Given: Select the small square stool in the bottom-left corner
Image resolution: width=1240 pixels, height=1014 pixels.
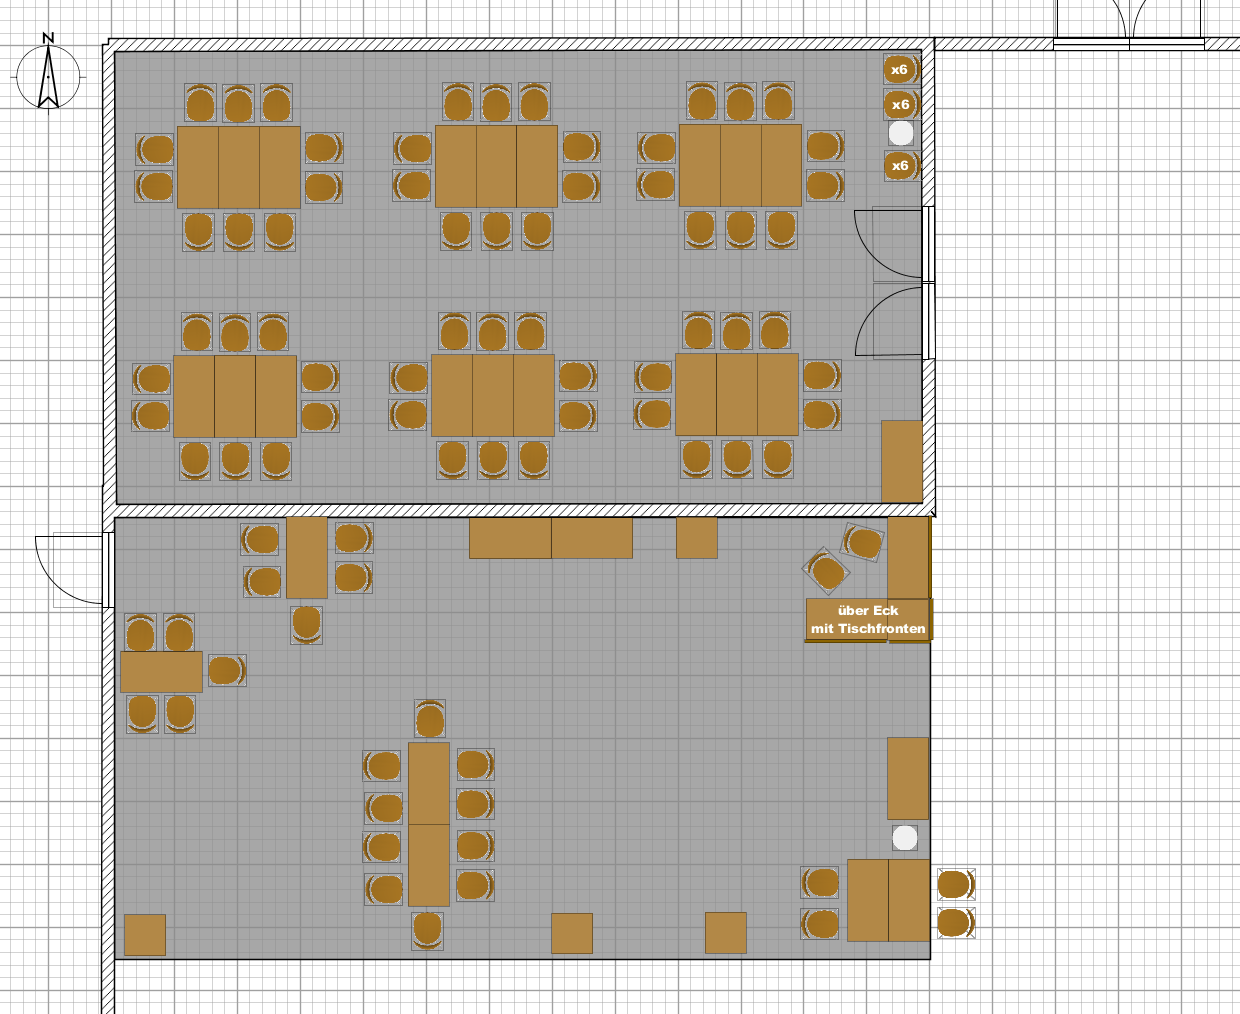Looking at the screenshot, I should (146, 935).
